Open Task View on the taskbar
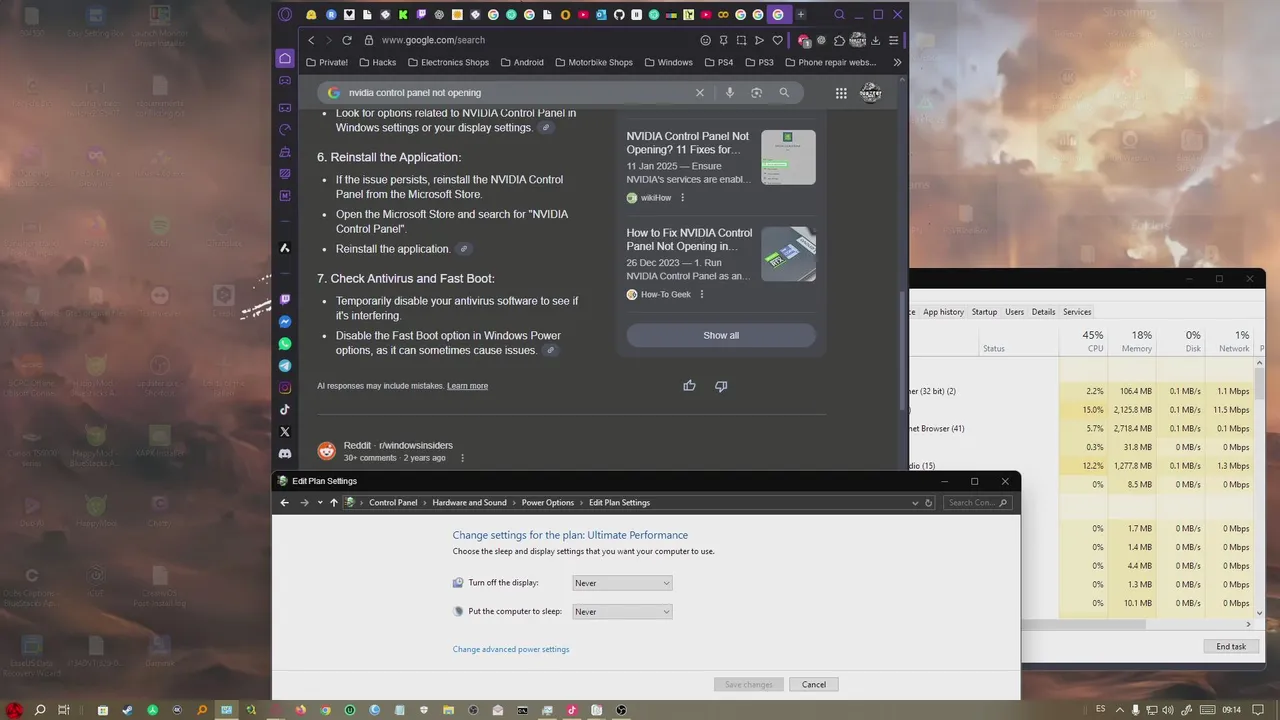This screenshot has width=1280, height=720. (63, 710)
